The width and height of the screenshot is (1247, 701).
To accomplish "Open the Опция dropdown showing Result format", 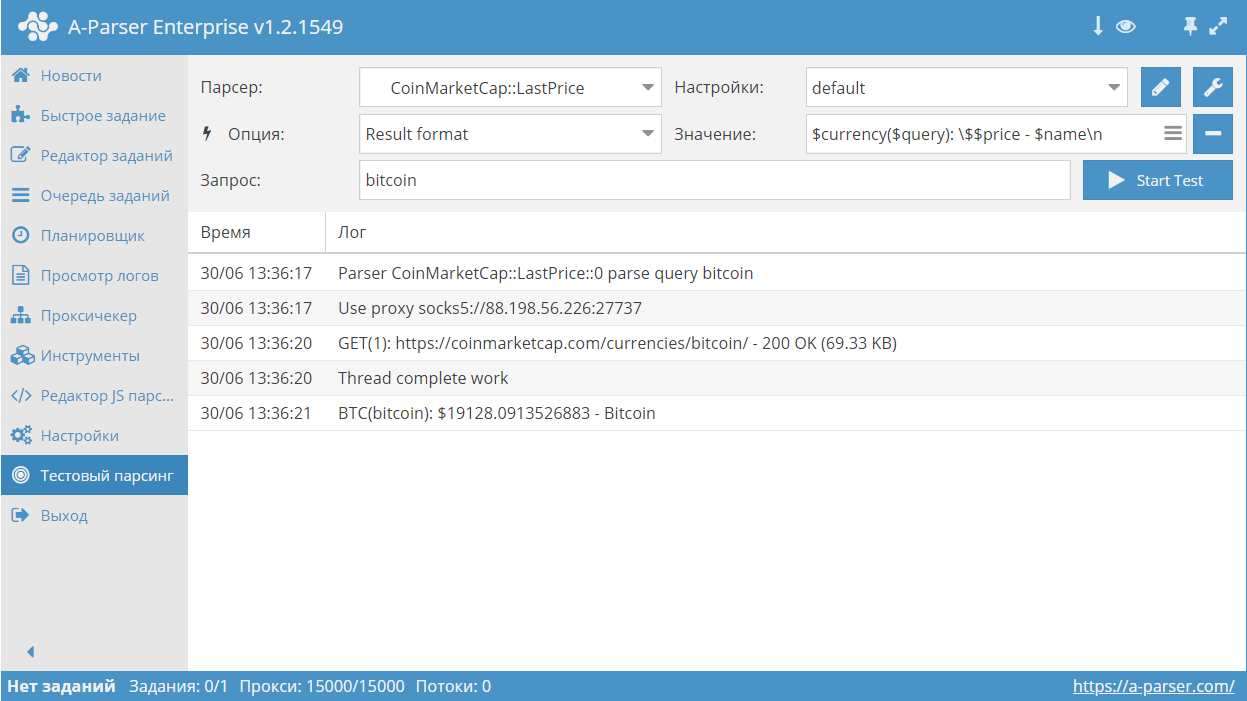I will [510, 133].
